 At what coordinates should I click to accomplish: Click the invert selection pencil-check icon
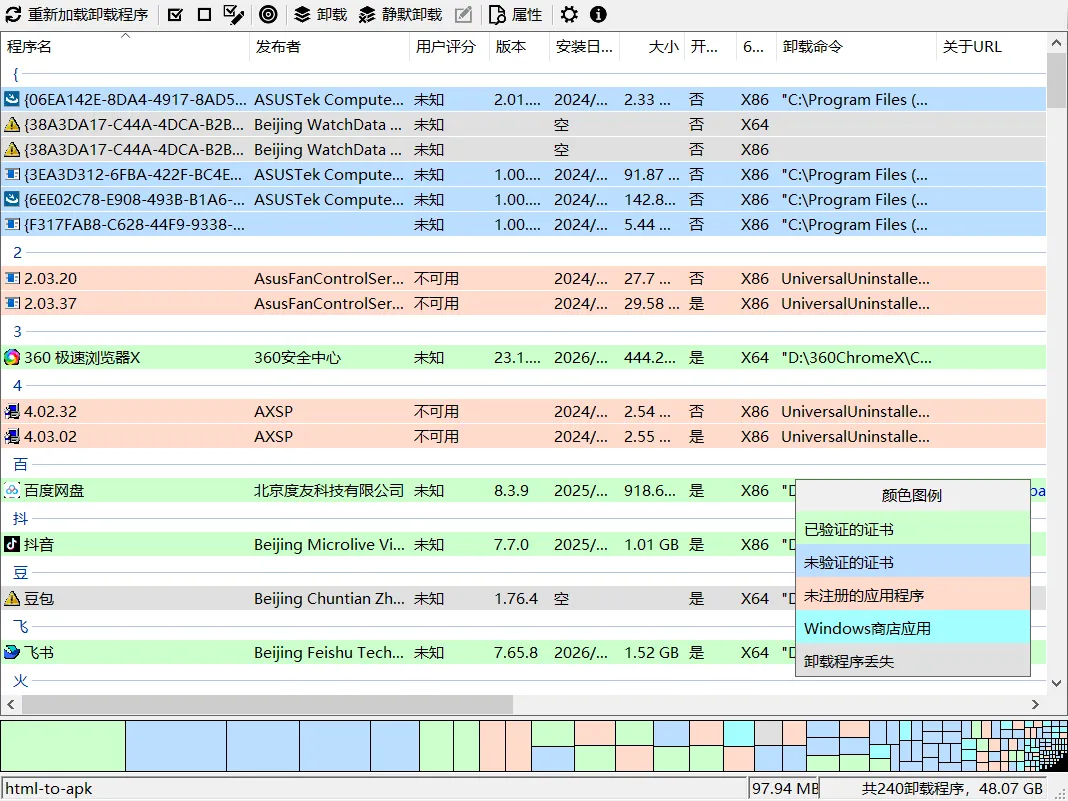pyautogui.click(x=234, y=14)
